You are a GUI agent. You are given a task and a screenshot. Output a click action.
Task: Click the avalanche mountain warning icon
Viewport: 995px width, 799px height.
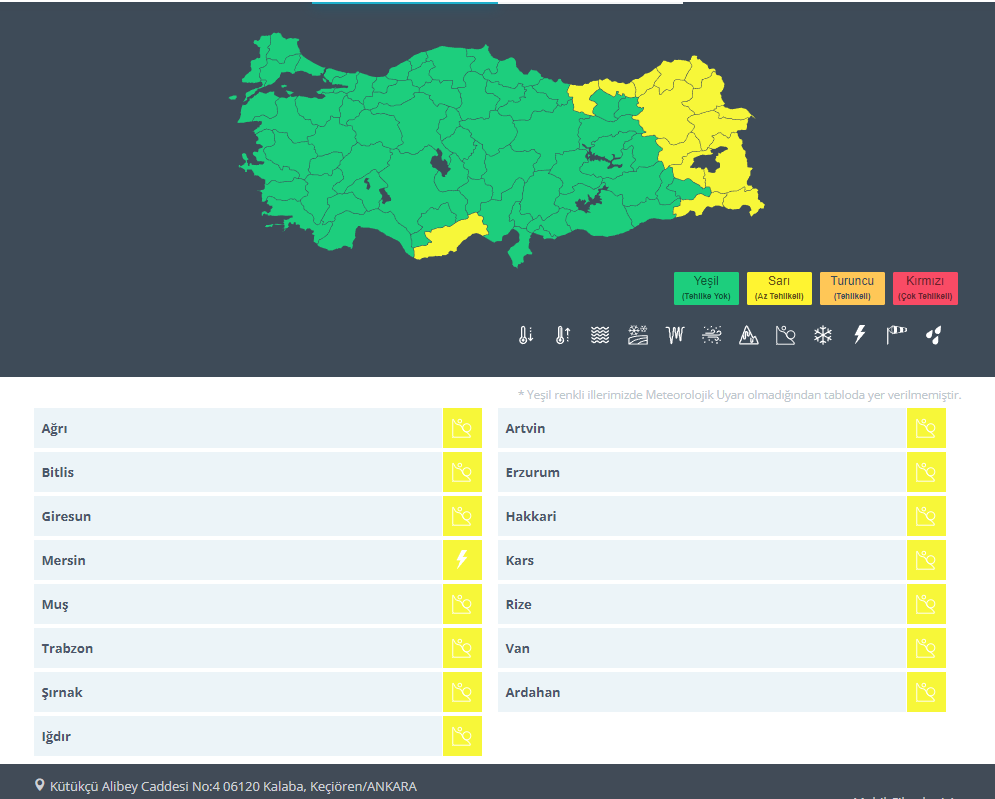coord(748,335)
